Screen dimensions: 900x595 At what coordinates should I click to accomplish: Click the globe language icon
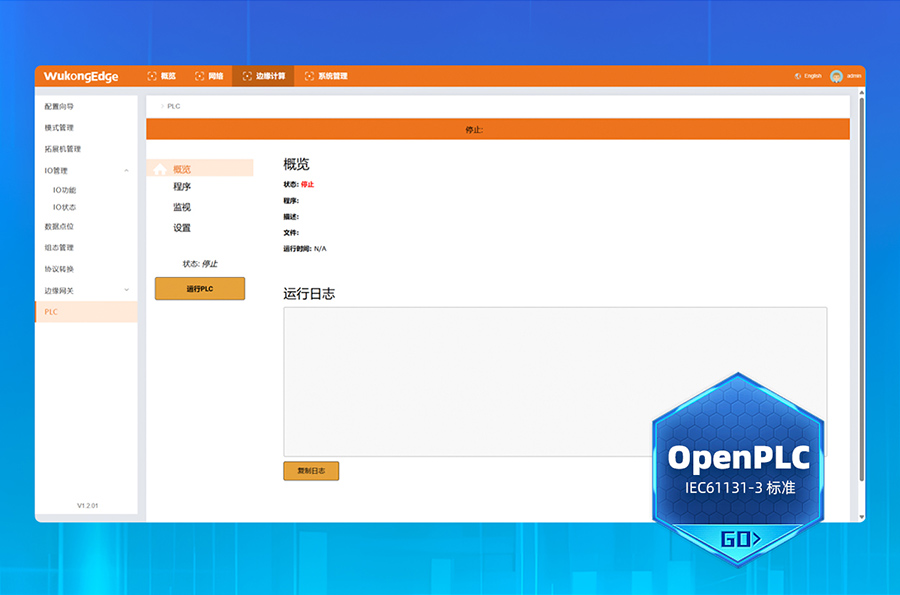[x=798, y=76]
